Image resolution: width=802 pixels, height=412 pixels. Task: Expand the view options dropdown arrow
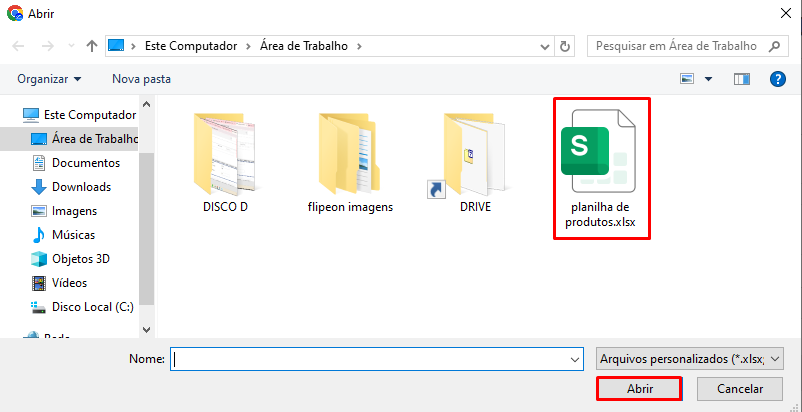709,78
